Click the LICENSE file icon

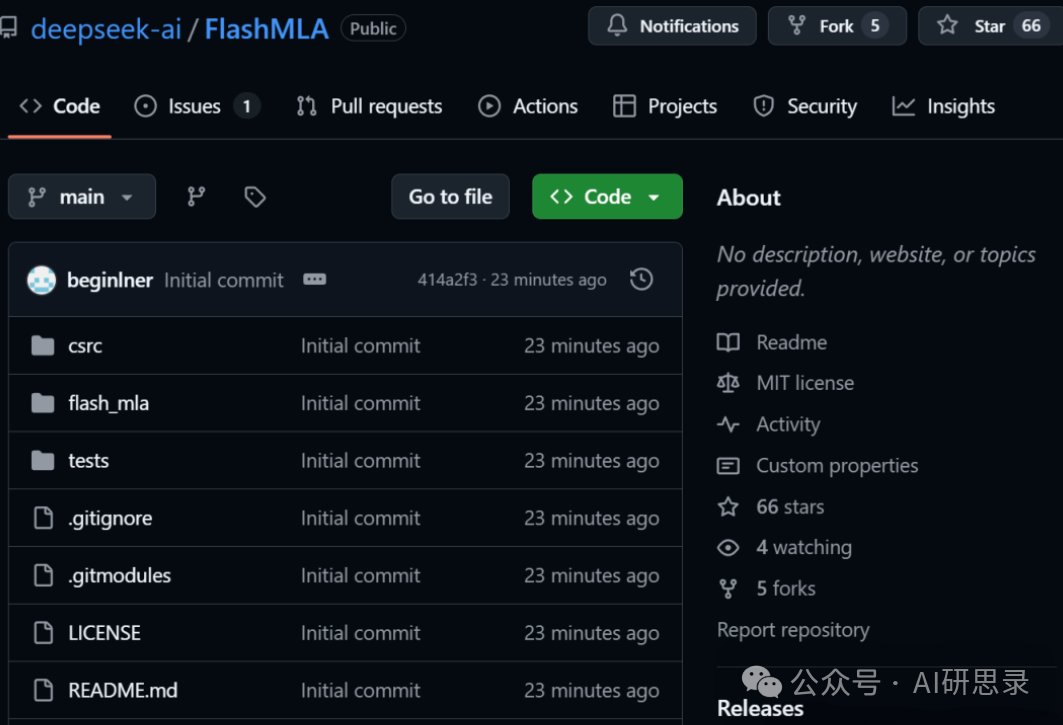pos(43,633)
